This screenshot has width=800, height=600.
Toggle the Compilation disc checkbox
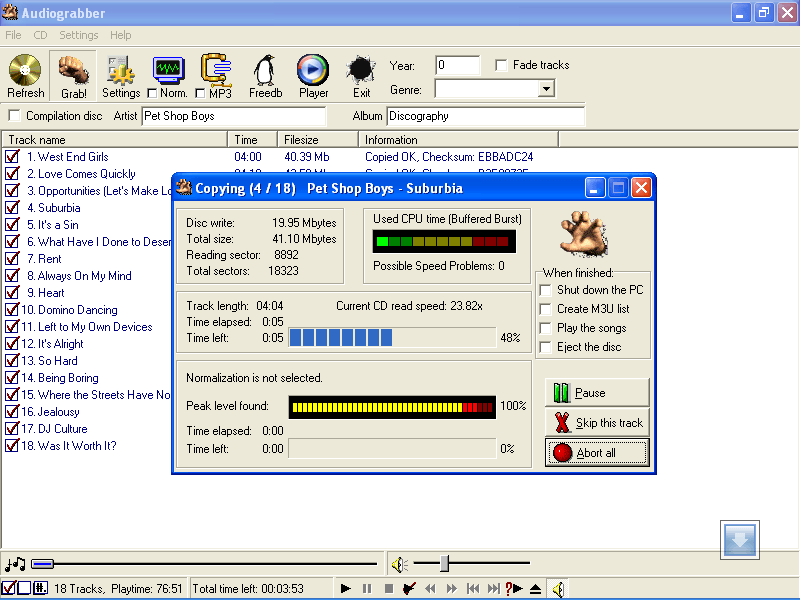[14, 116]
